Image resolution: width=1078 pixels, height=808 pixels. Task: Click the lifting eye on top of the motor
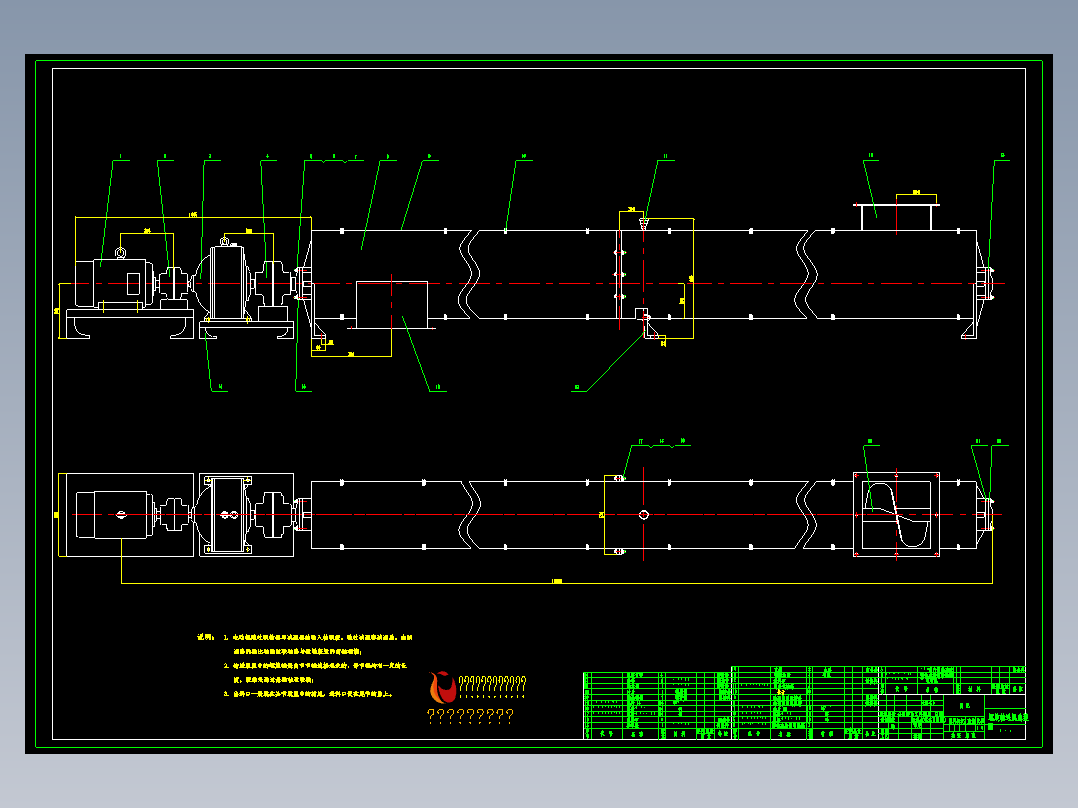coord(120,253)
